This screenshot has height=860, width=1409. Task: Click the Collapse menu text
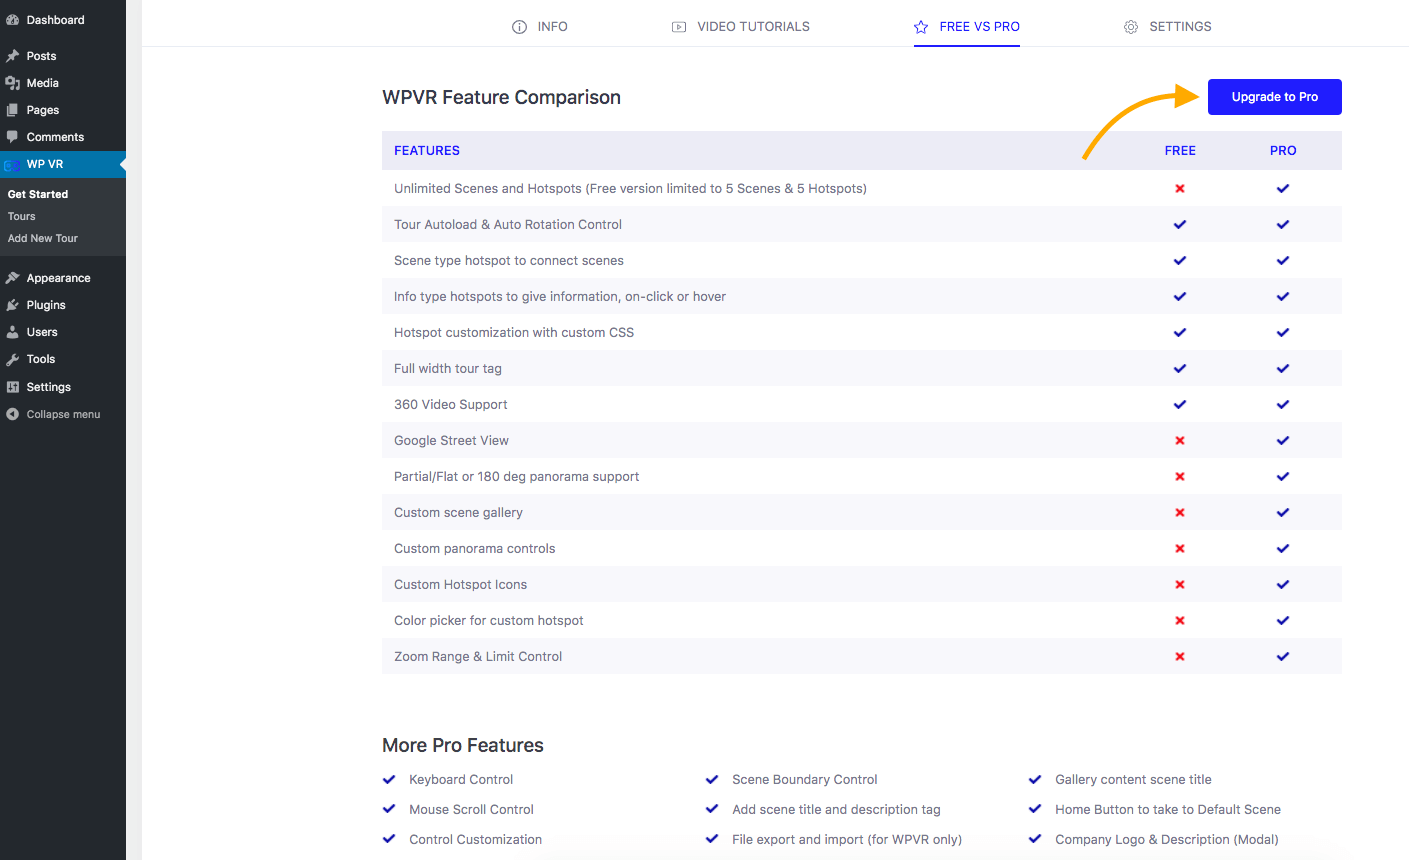pyautogui.click(x=64, y=414)
